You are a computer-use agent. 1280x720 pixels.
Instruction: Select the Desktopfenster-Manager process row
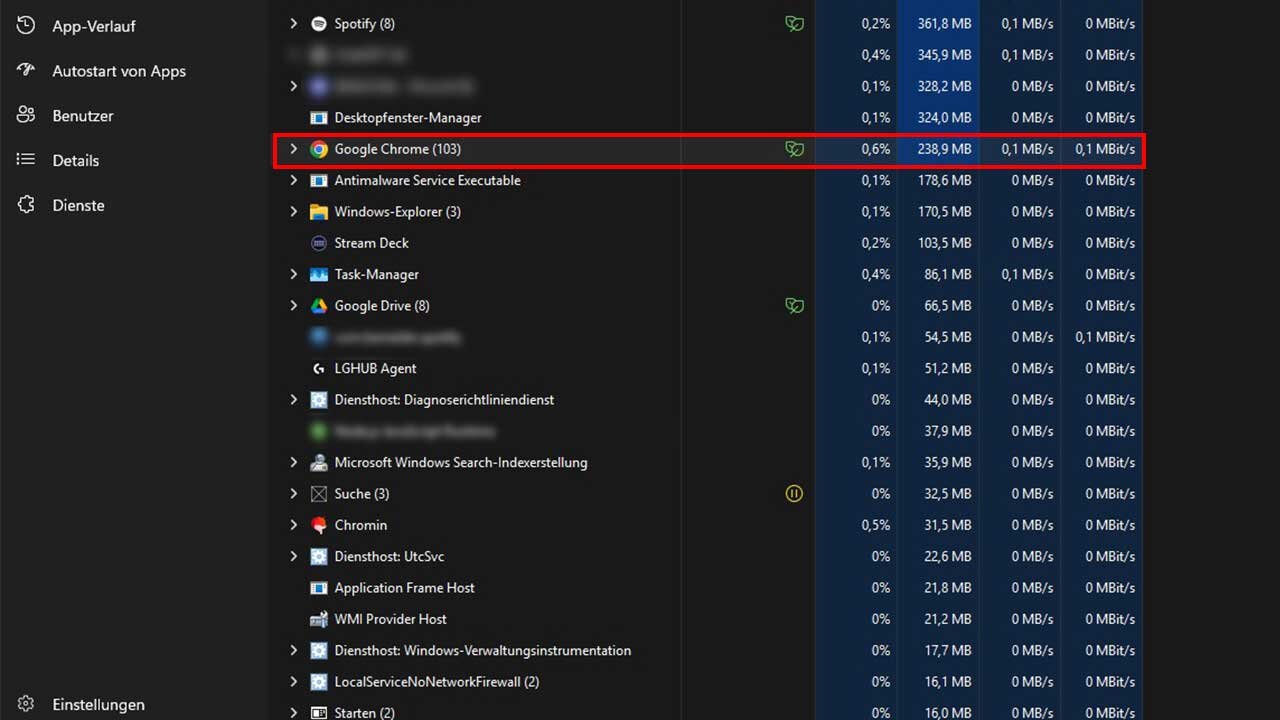[x=407, y=118]
